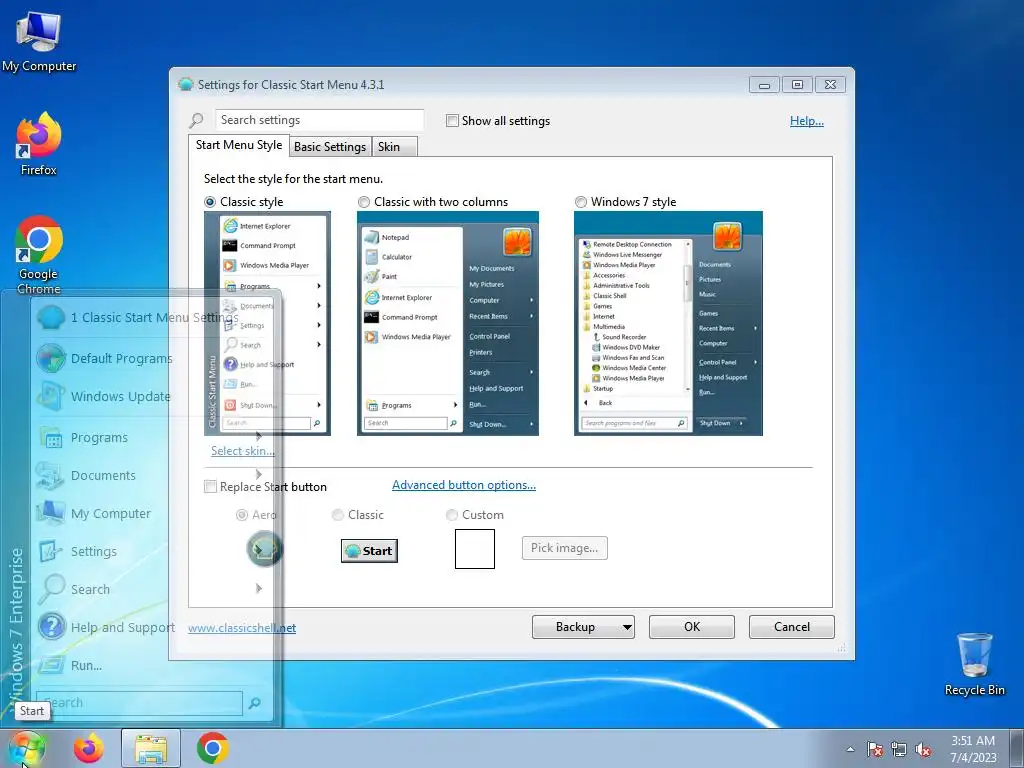
Task: Maximize the Classic Start Menu settings window
Action: point(797,84)
